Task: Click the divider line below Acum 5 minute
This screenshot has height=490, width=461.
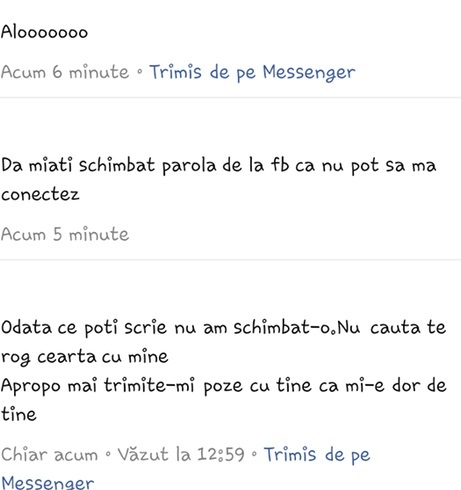Action: [230, 260]
